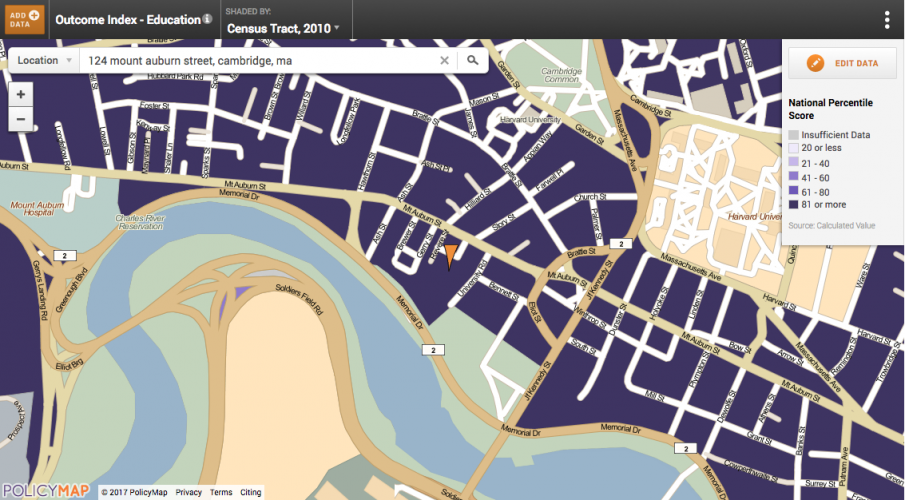Click the 20 or less legend swatch
This screenshot has height=500, width=905.
pyautogui.click(x=794, y=148)
